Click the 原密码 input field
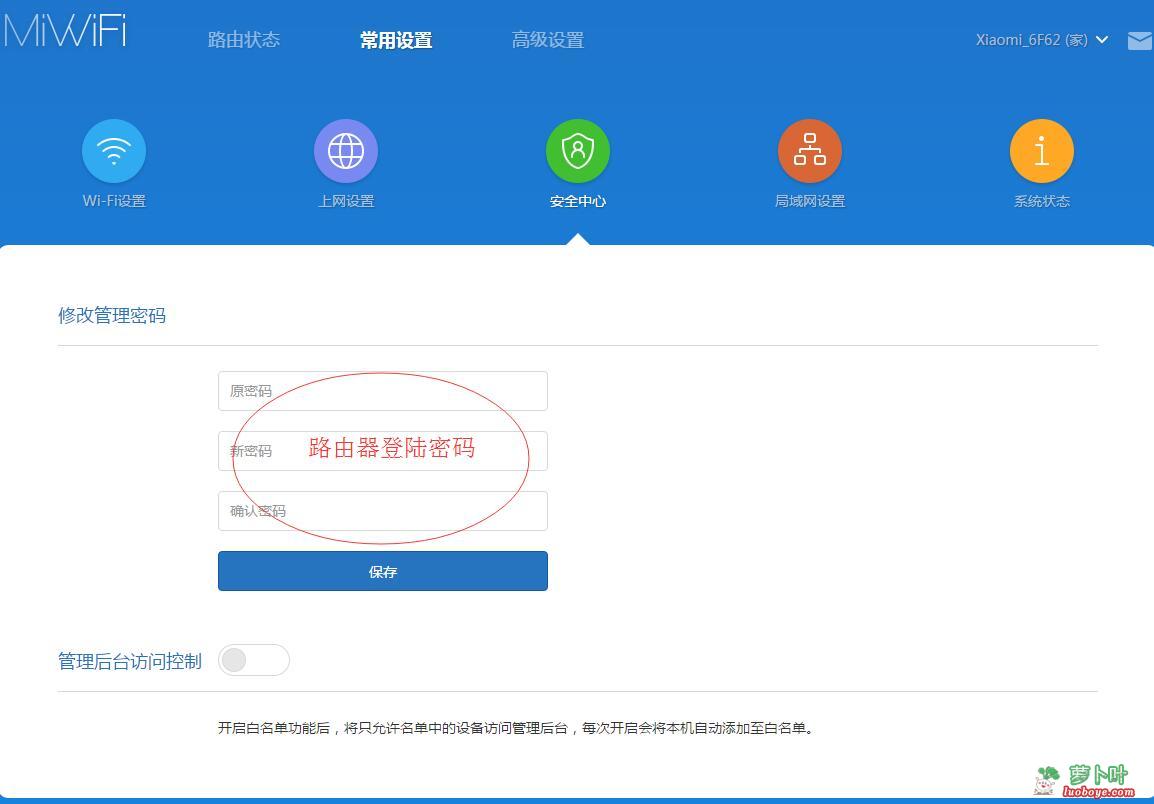The width and height of the screenshot is (1154, 804). 383,391
